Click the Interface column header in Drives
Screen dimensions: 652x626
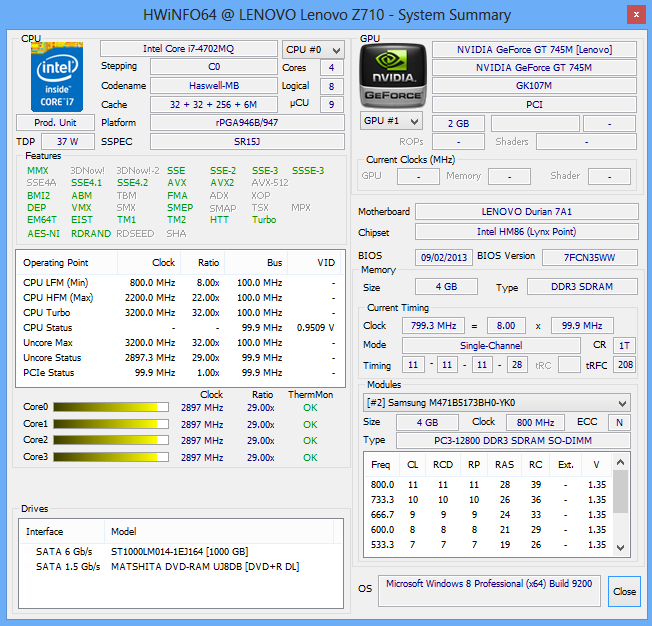pos(62,531)
